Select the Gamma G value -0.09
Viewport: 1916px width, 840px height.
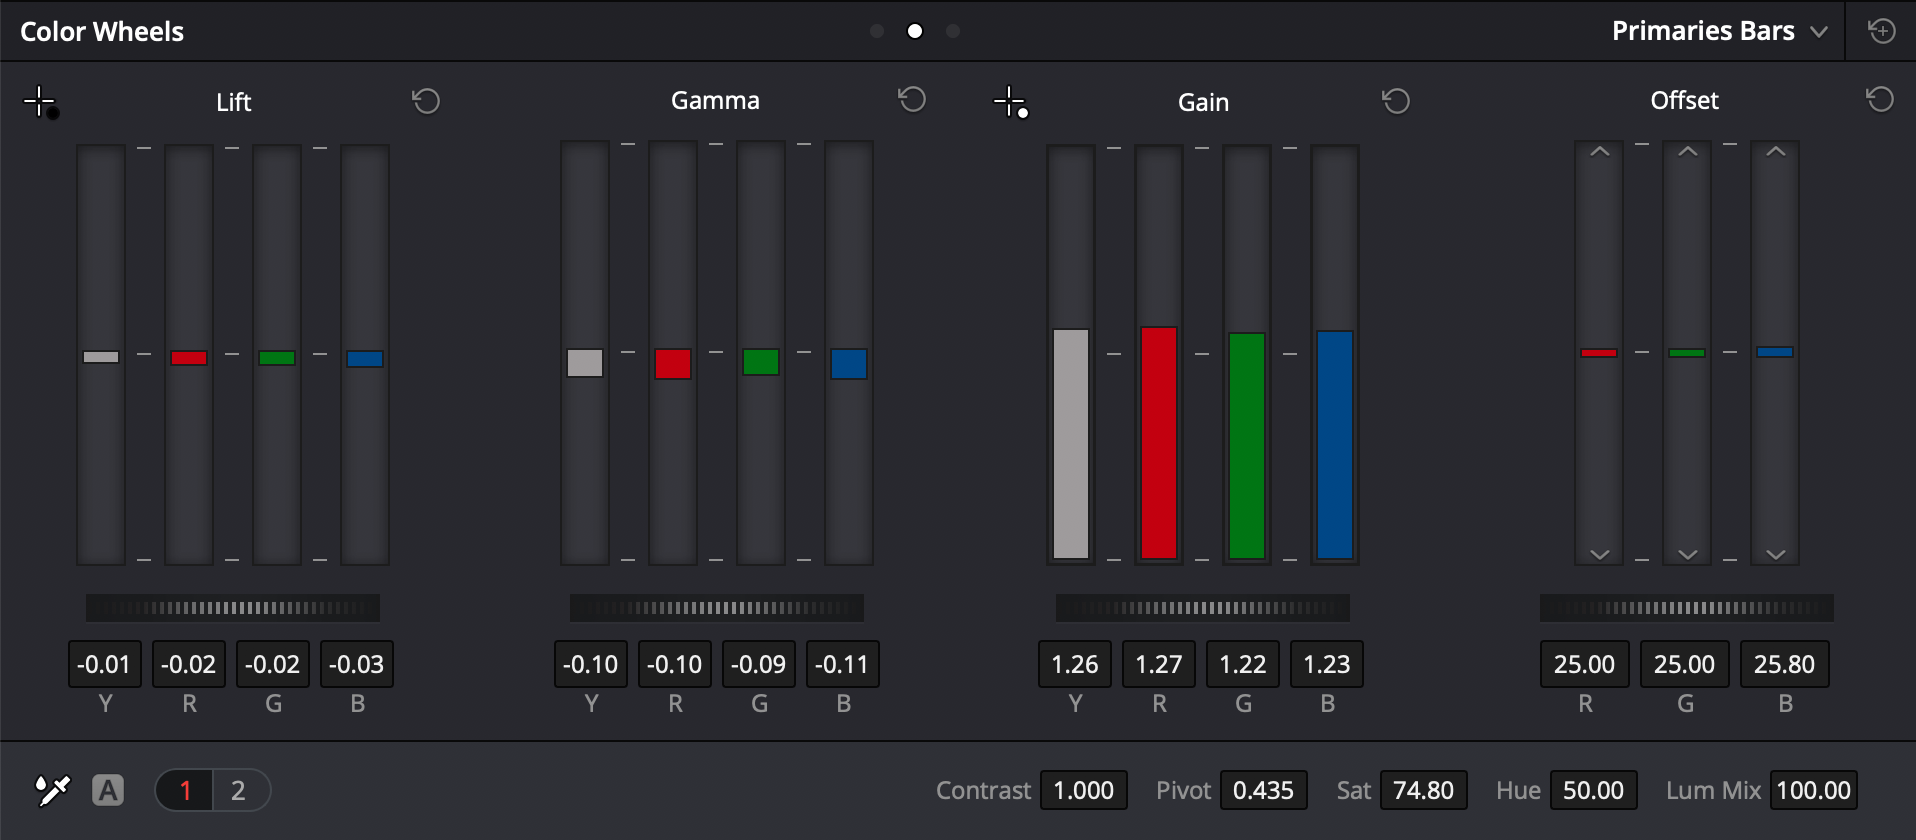(759, 664)
